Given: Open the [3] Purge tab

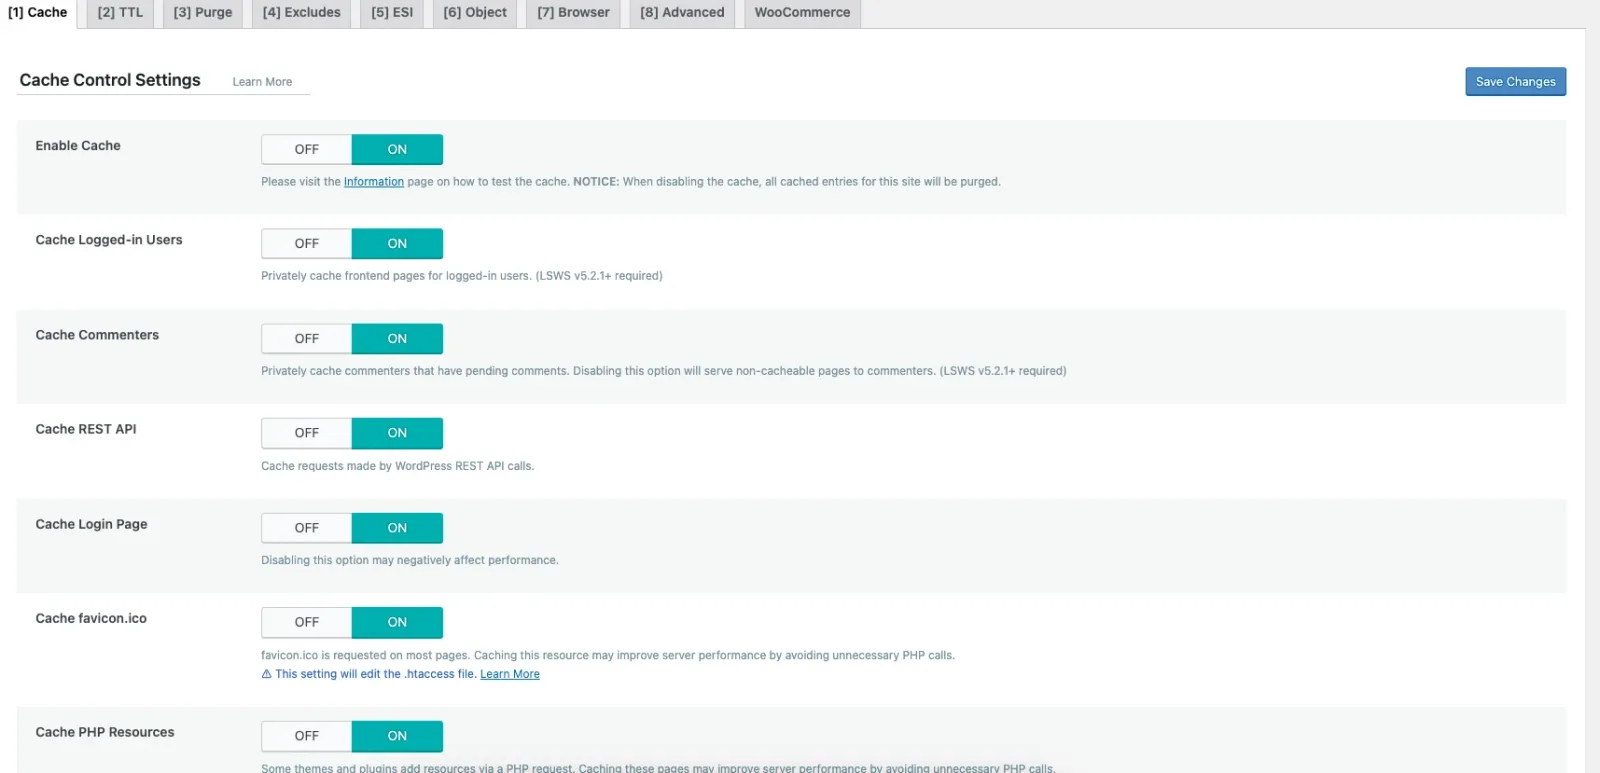Looking at the screenshot, I should (203, 13).
